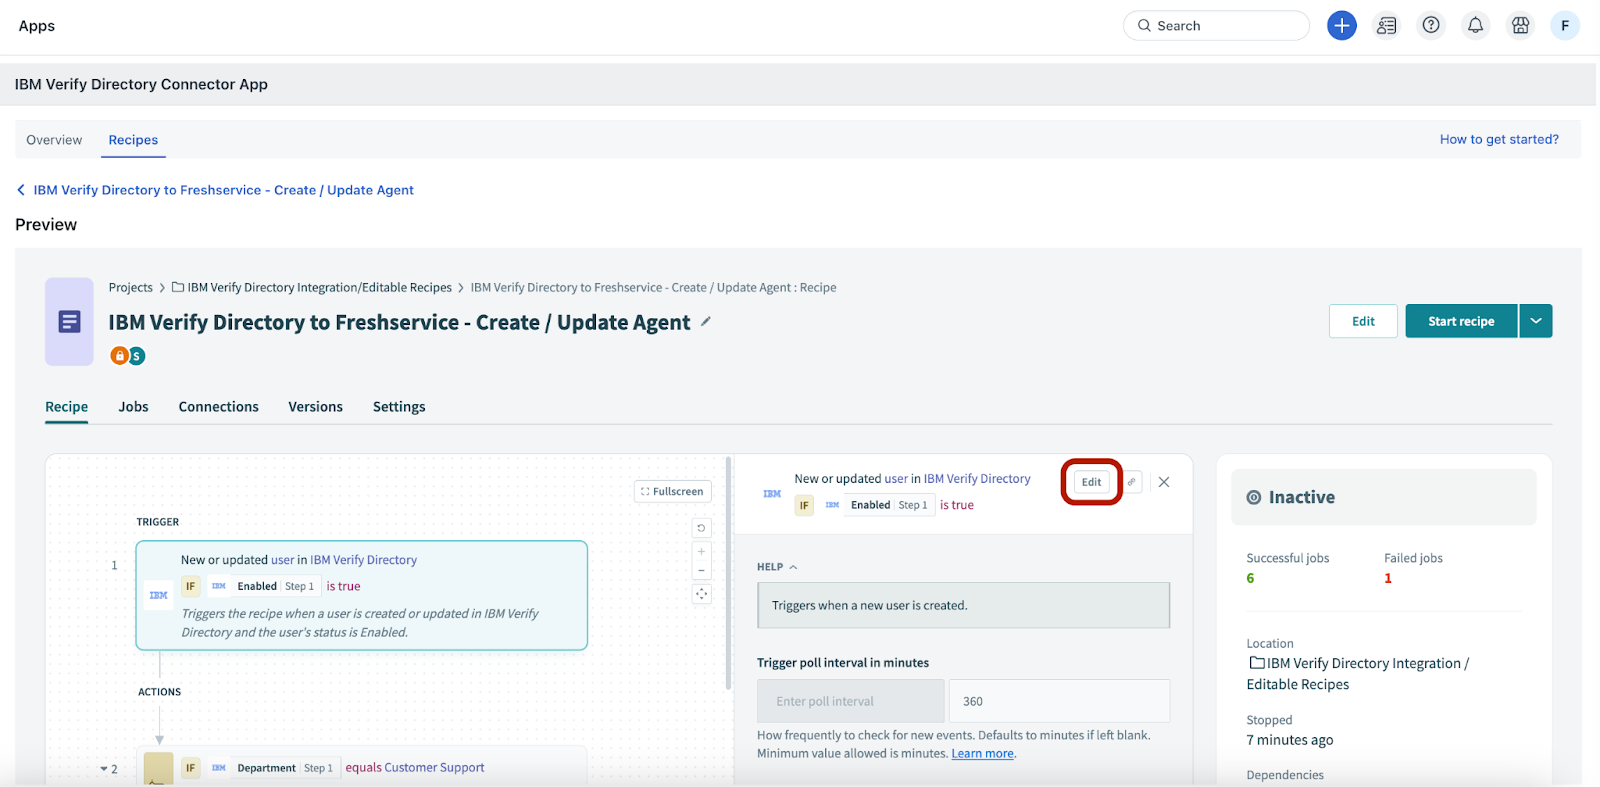The width and height of the screenshot is (1600, 787).
Task: Click the Location folder path text
Action: pyautogui.click(x=1358, y=674)
